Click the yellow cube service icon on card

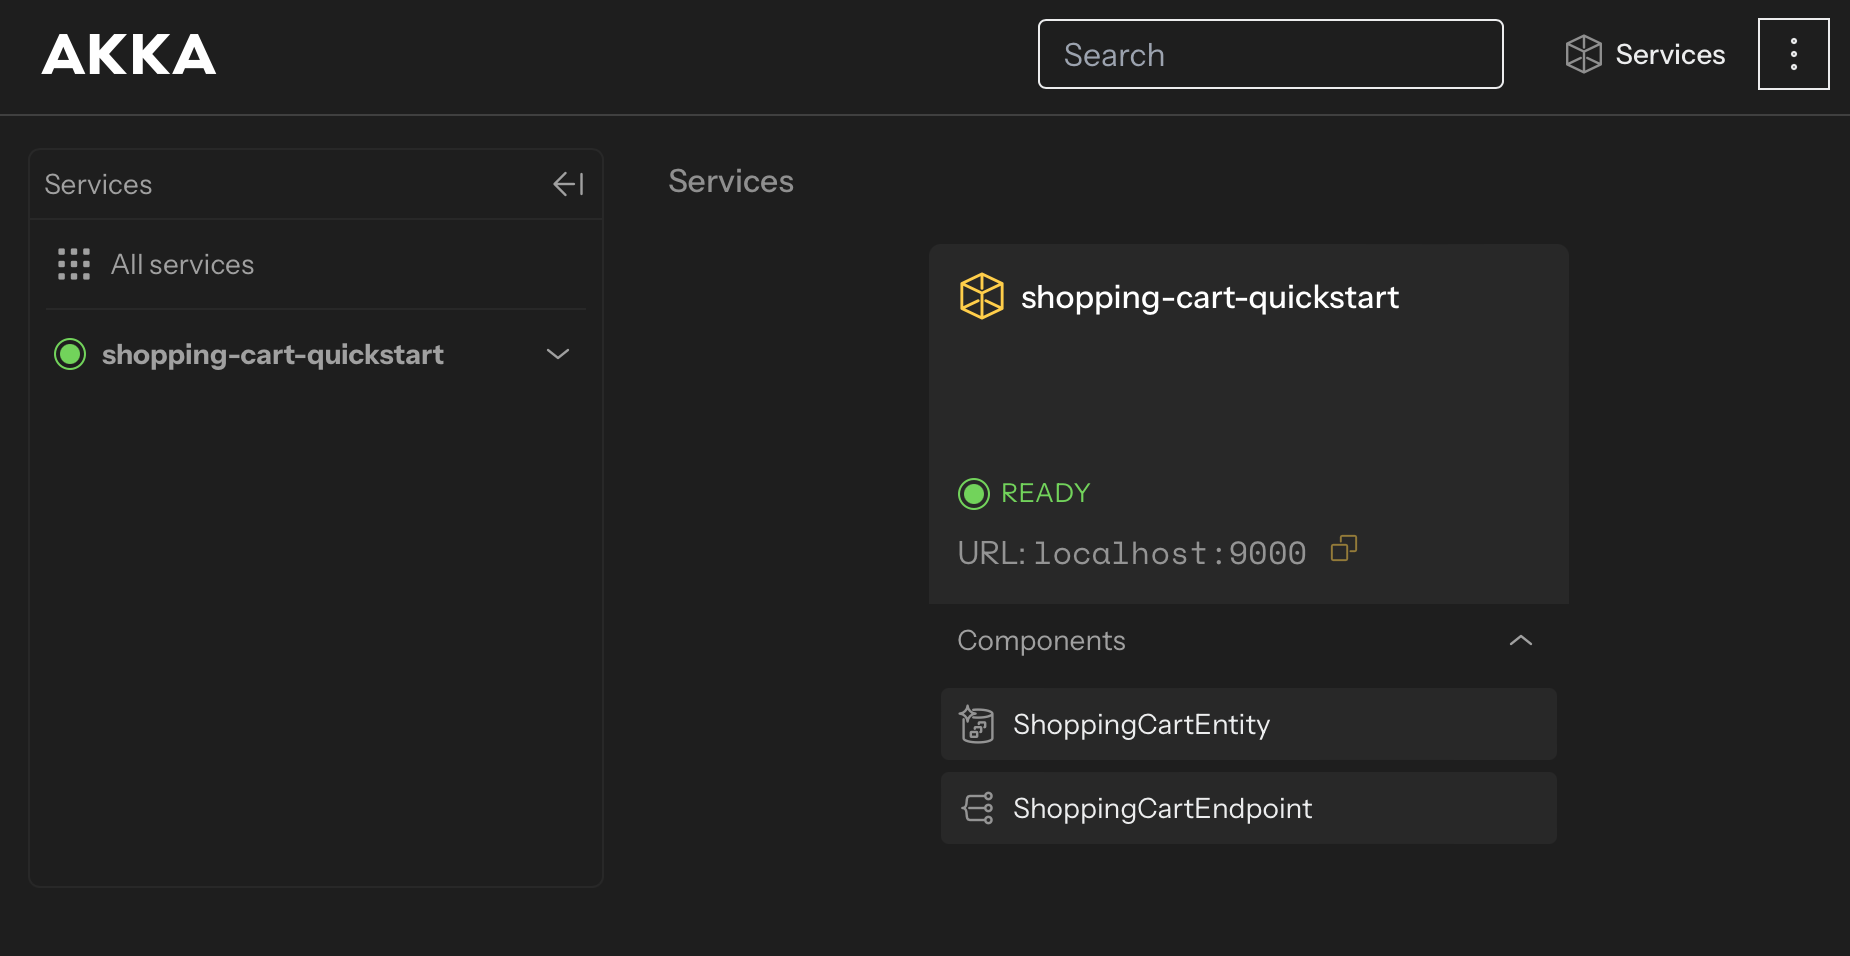tap(981, 296)
